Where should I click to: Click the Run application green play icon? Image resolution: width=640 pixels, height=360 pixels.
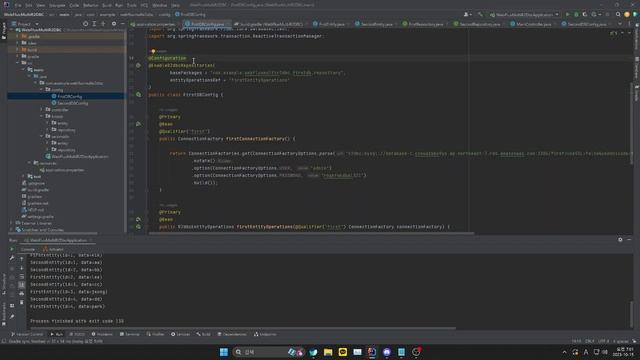coord(567,14)
